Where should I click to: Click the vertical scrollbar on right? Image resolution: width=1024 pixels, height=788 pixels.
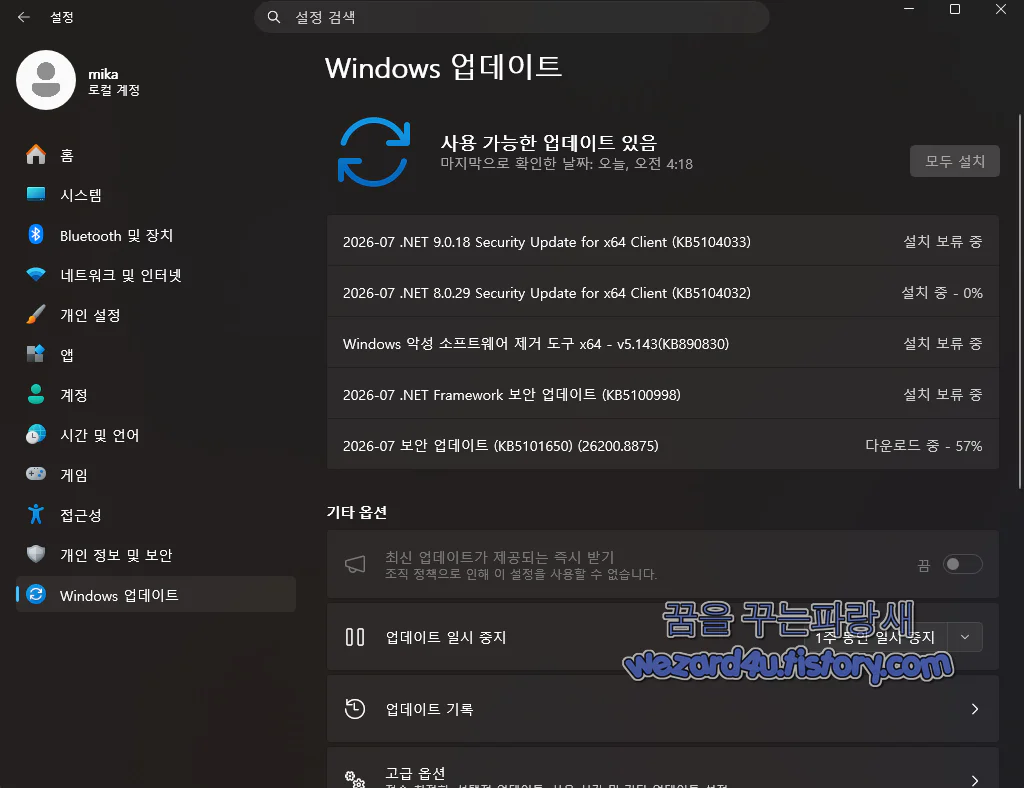[x=1019, y=302]
